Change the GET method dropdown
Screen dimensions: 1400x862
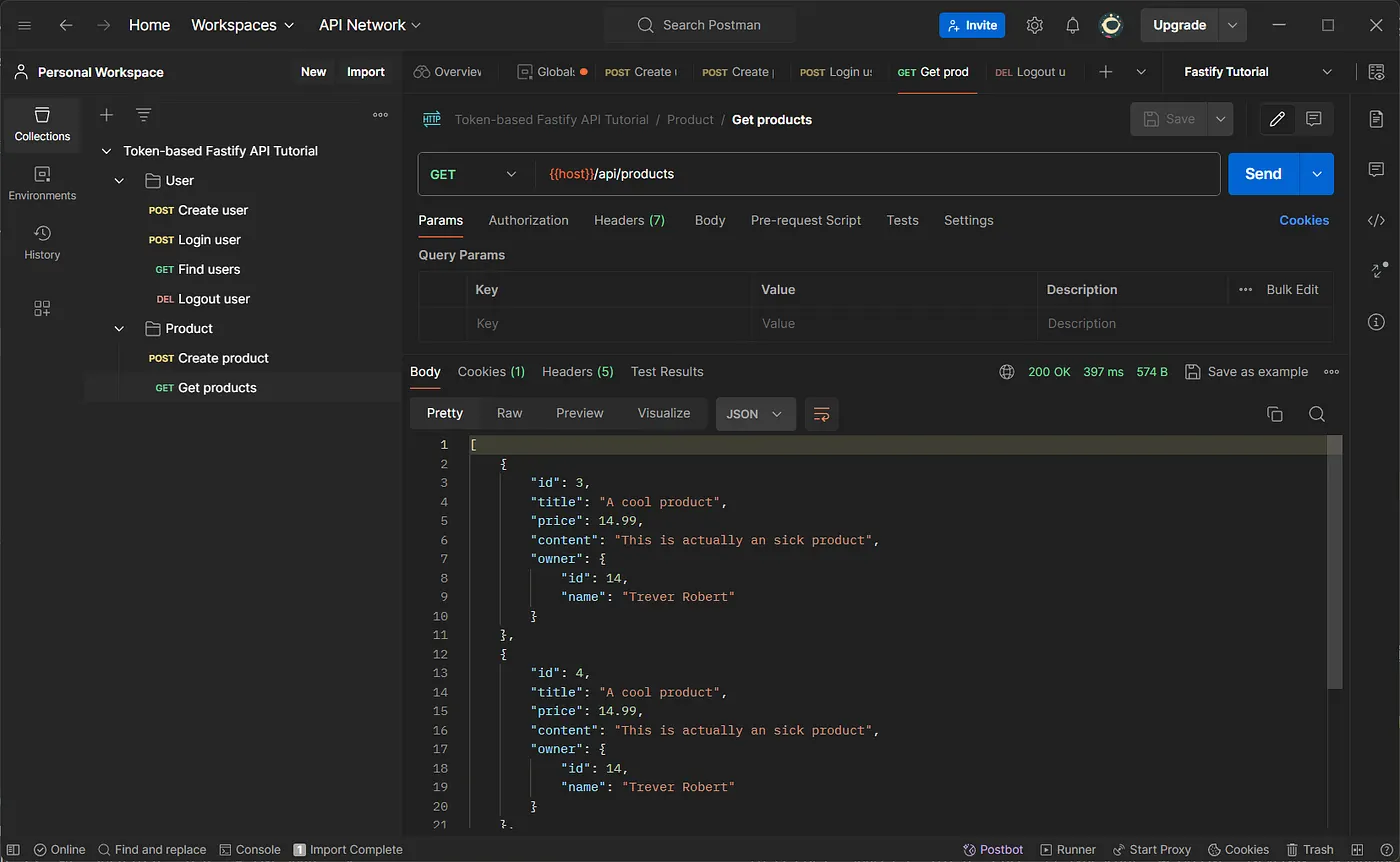coord(475,174)
